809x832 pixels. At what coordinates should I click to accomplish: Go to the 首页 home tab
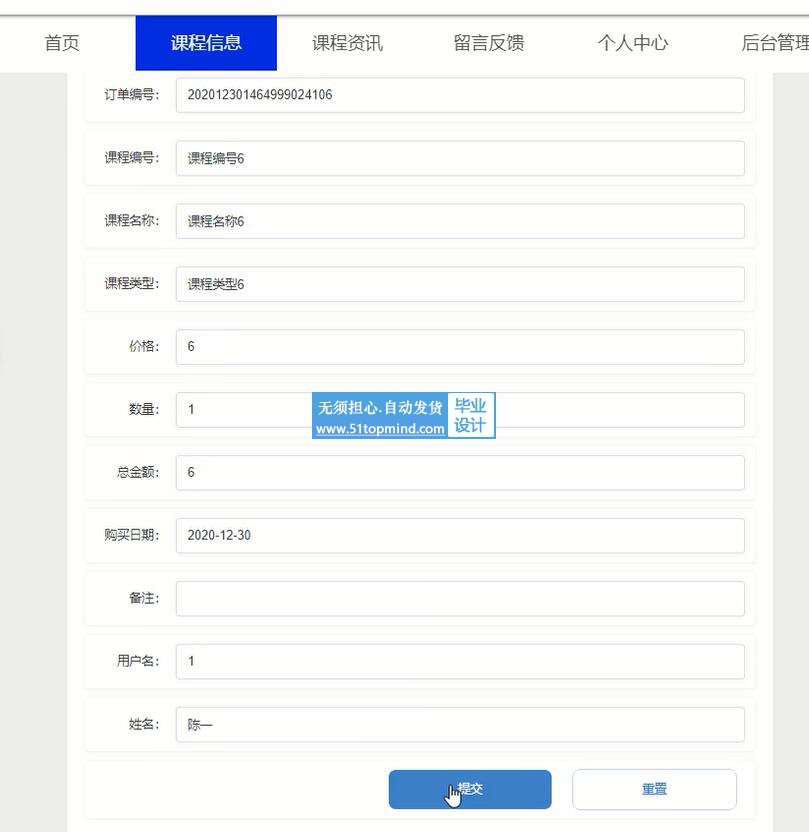[x=62, y=43]
